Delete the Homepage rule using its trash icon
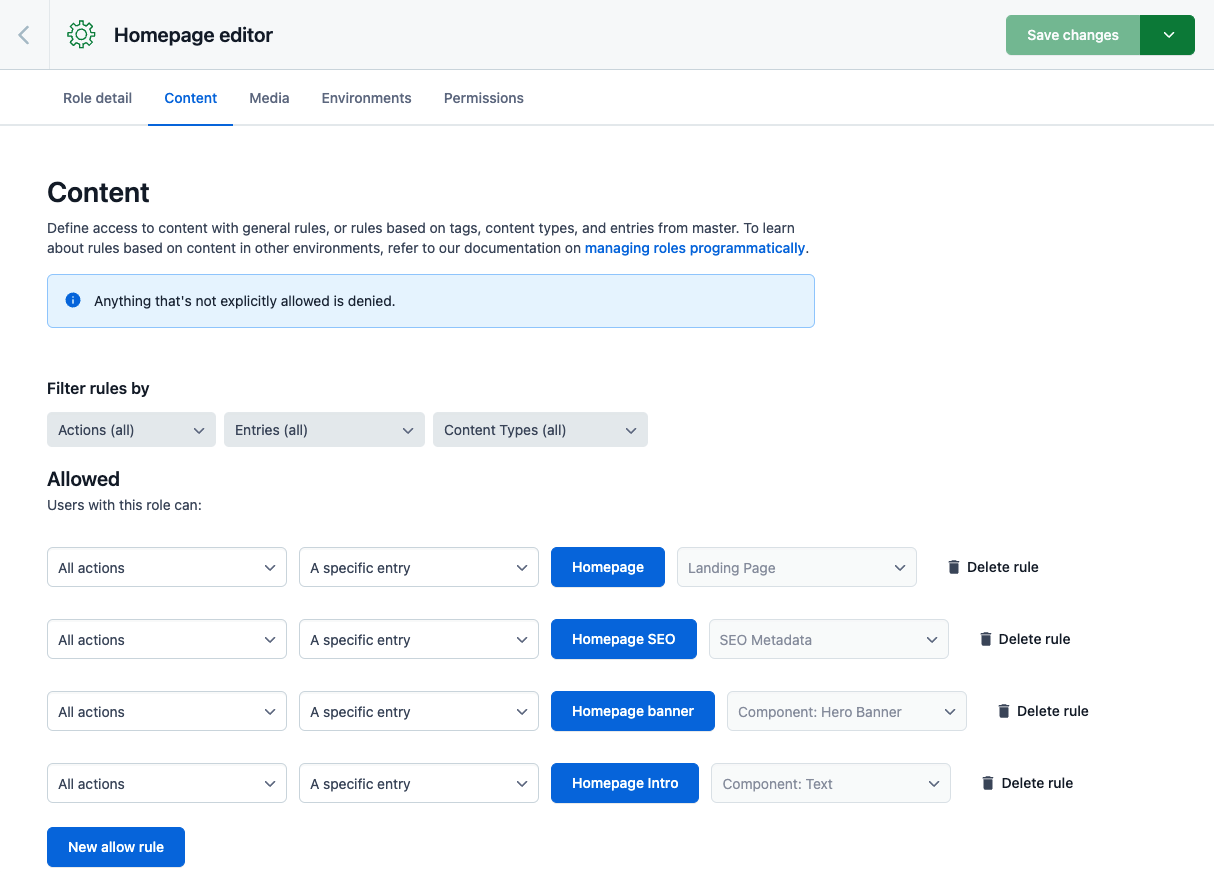The height and width of the screenshot is (875, 1214). [953, 566]
